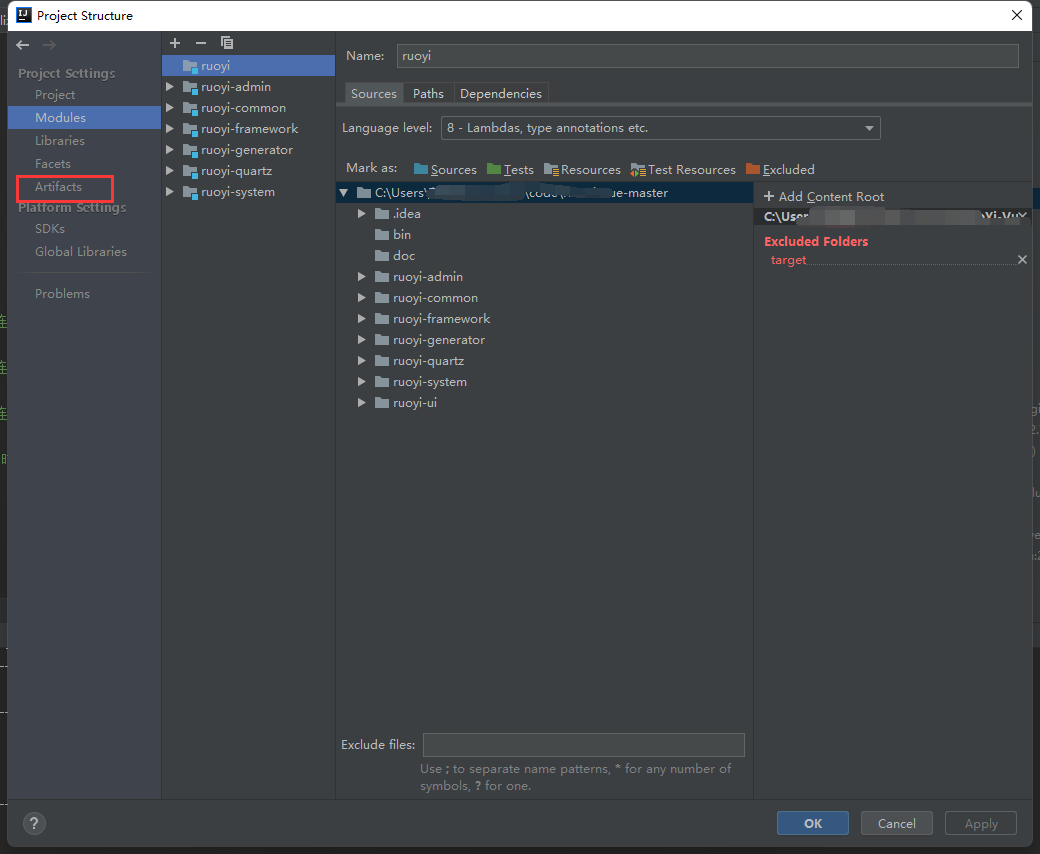
Task: Collapse the content root folder tree
Action: (344, 193)
